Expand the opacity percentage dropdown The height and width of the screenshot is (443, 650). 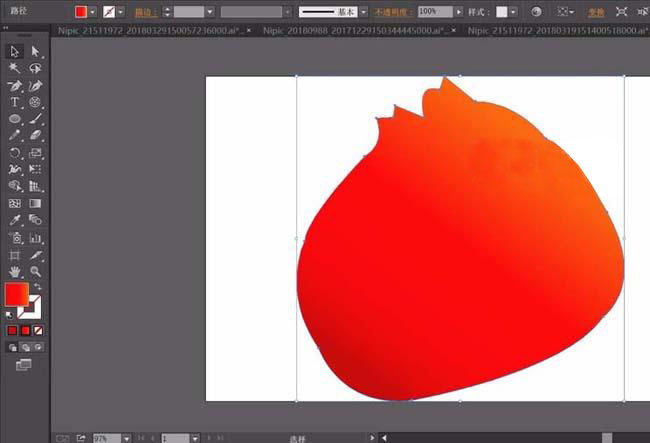[x=459, y=12]
